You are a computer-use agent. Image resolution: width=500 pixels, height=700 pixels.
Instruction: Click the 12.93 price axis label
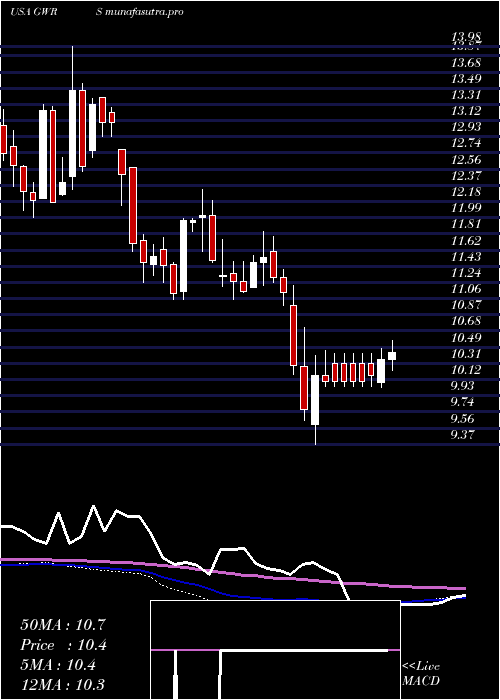click(466, 127)
